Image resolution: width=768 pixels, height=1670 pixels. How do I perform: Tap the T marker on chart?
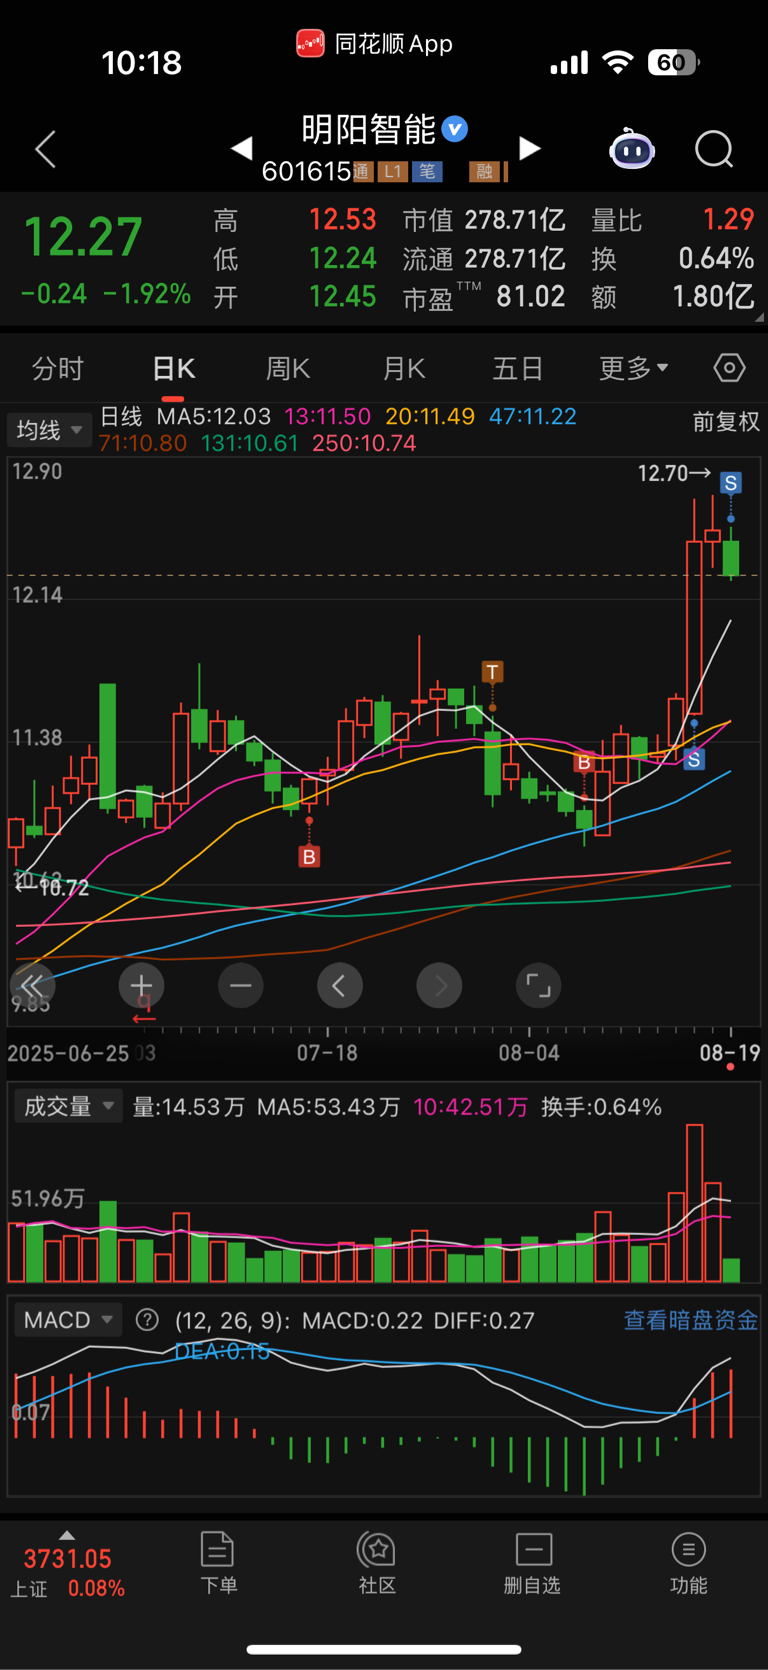point(492,672)
